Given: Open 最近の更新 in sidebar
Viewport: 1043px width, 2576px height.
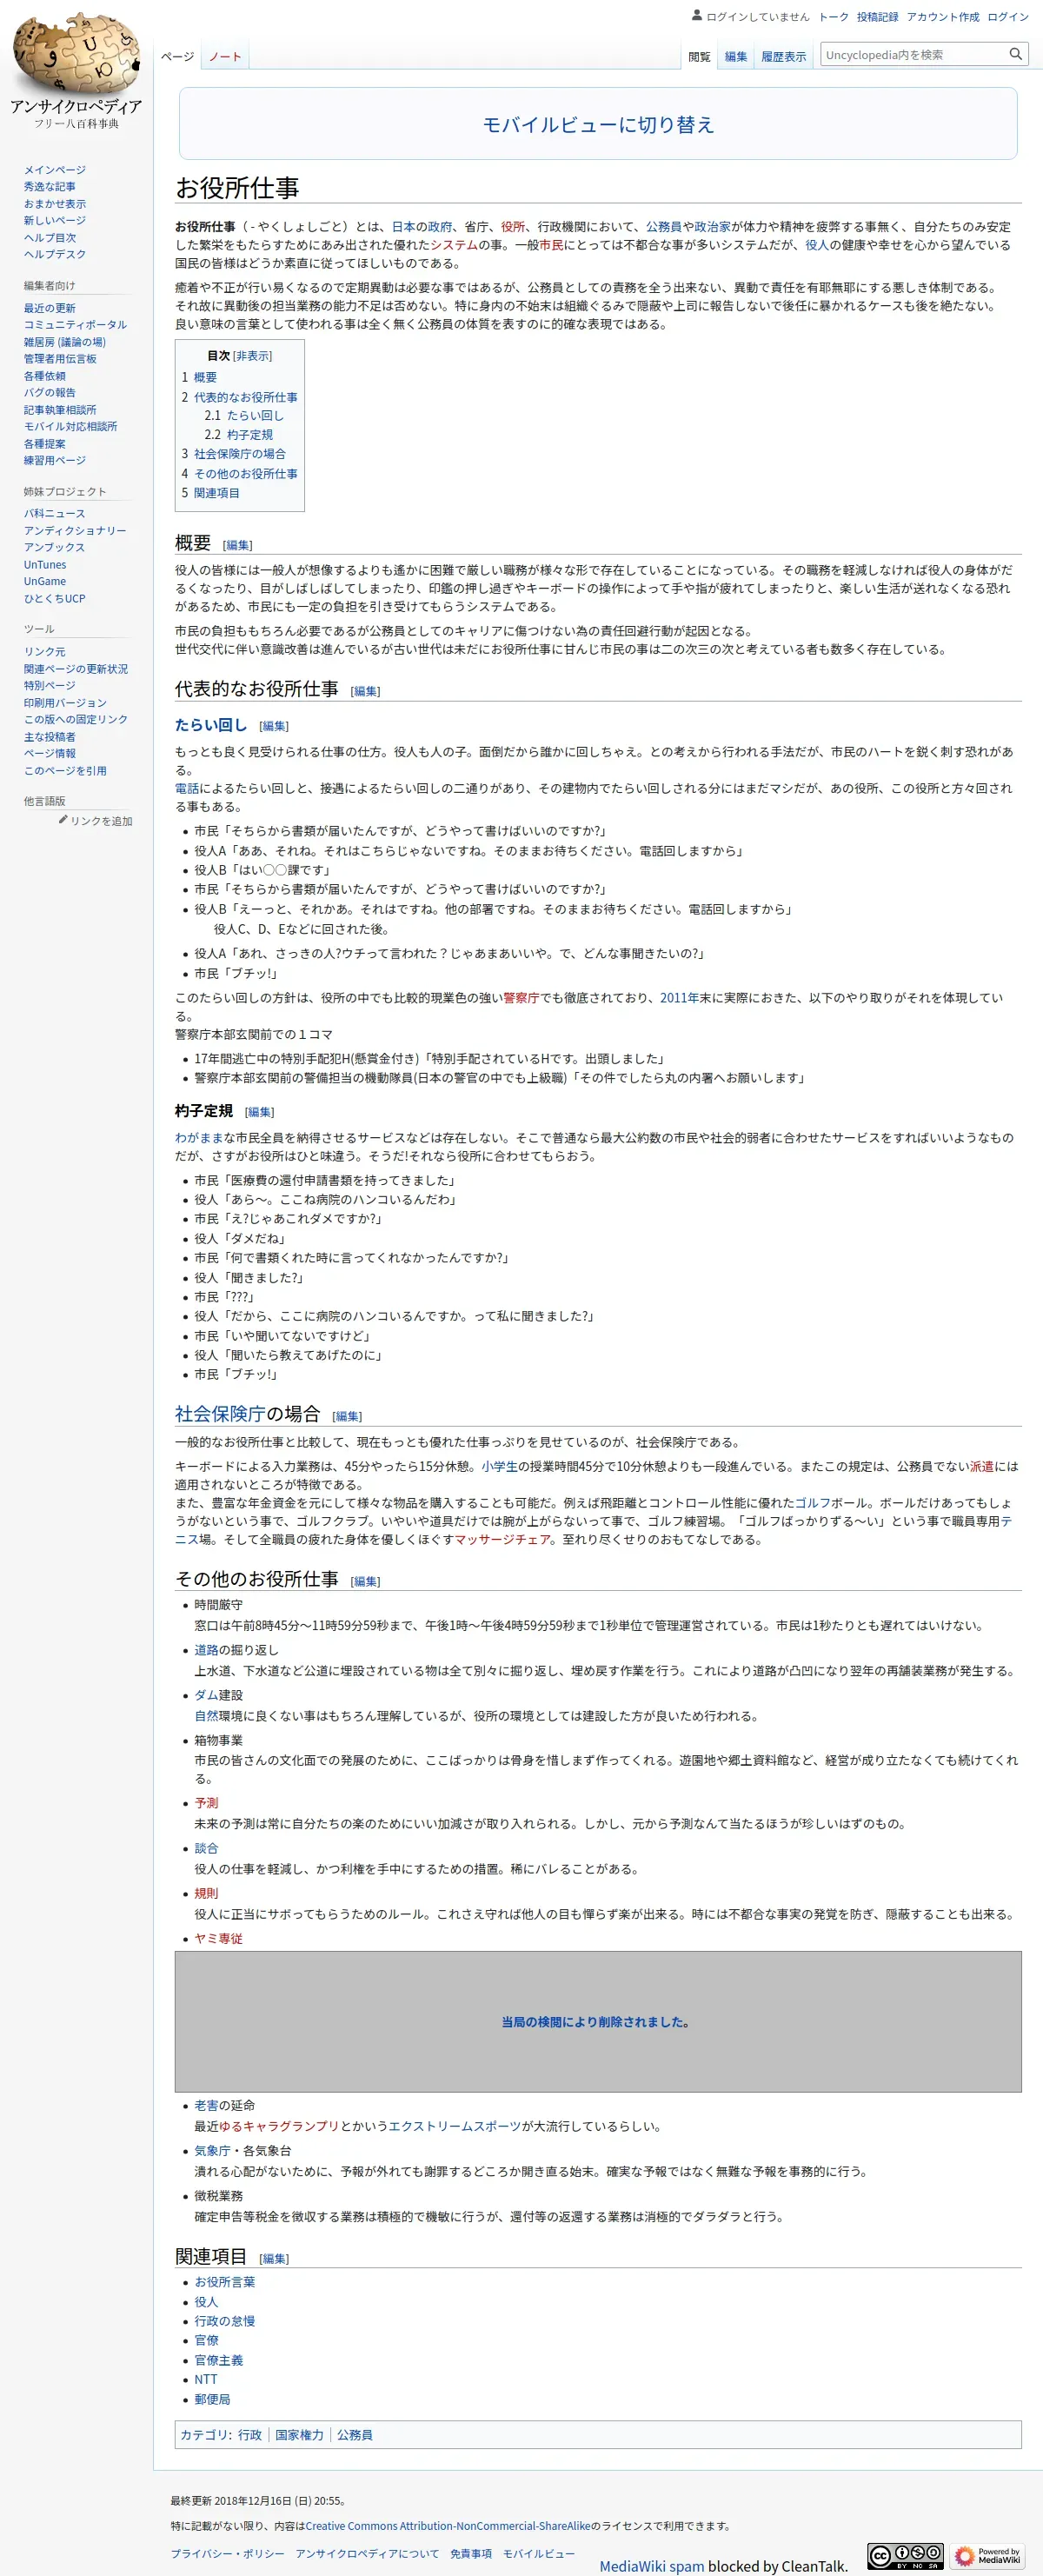Looking at the screenshot, I should pyautogui.click(x=50, y=308).
